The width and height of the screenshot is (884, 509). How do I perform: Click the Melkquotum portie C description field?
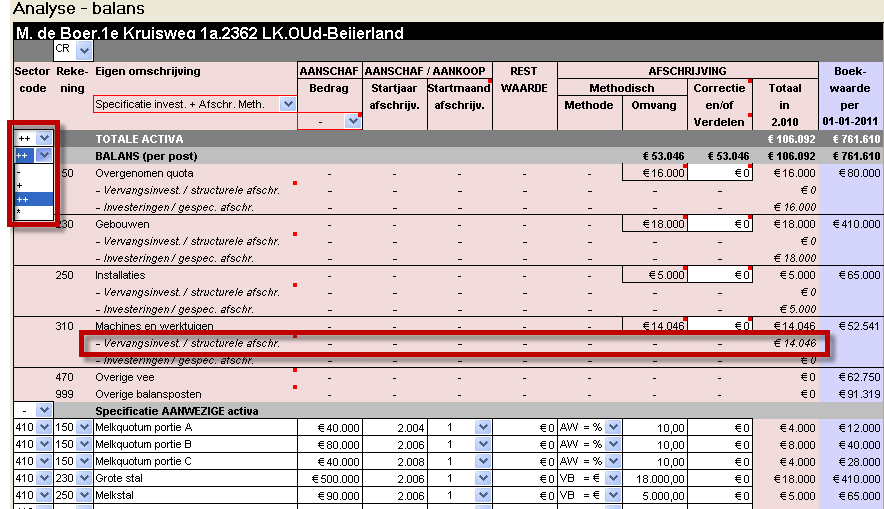pos(195,461)
